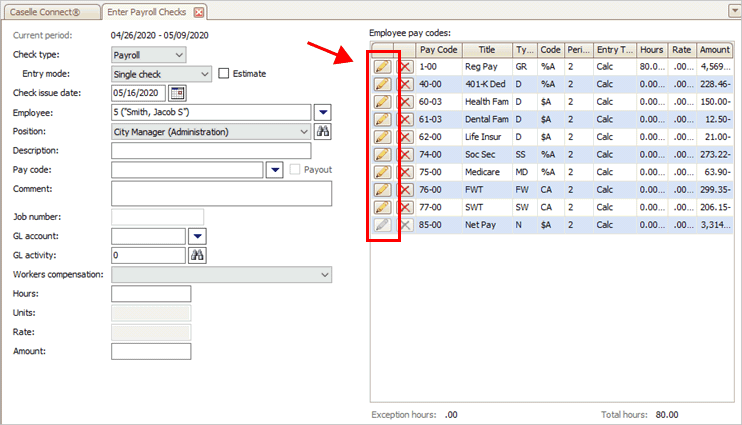Click the Employee input field
Viewport: 742px width, 425px height.
click(211, 112)
